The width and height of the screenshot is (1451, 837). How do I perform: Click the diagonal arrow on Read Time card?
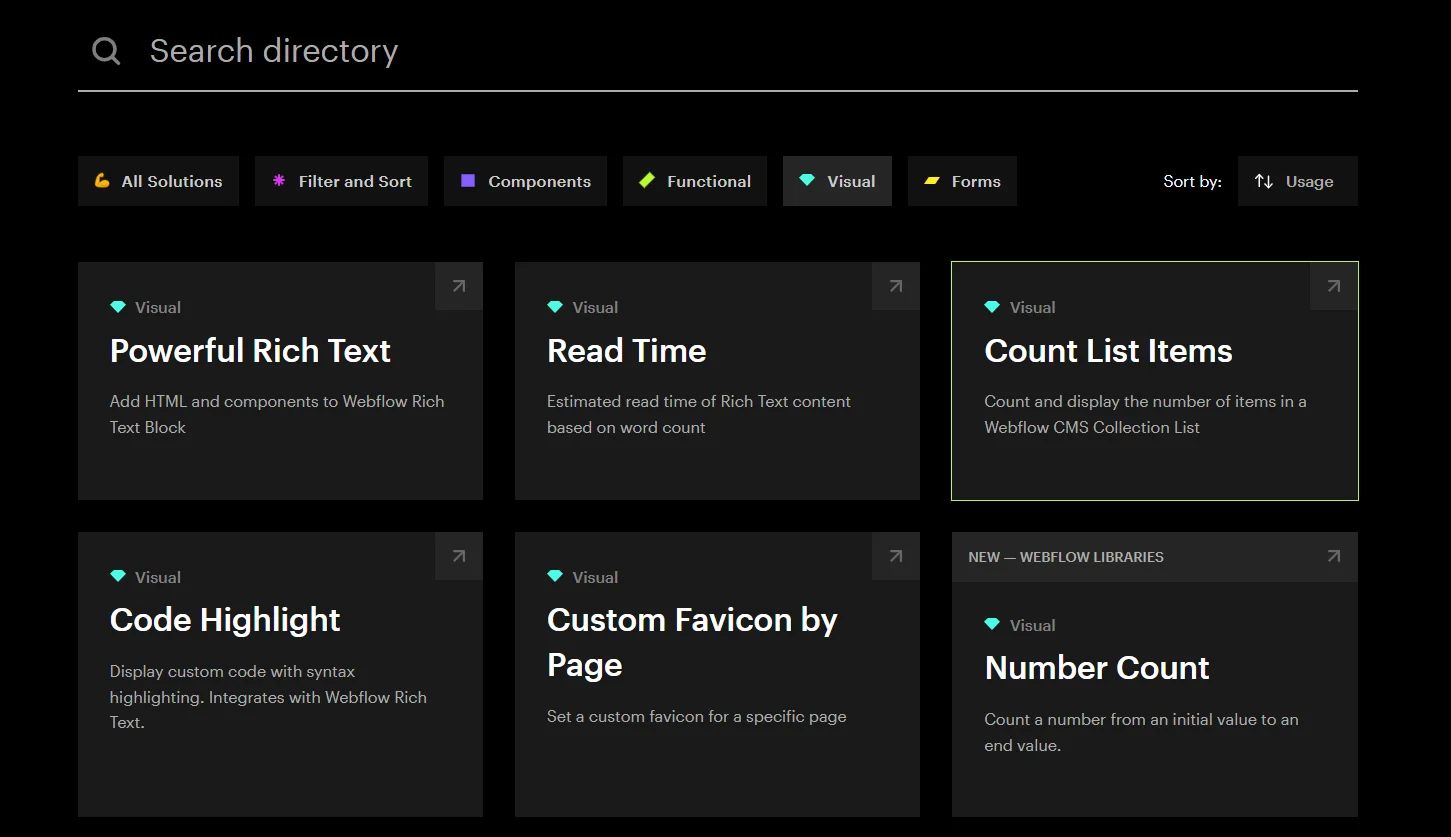pyautogui.click(x=895, y=286)
